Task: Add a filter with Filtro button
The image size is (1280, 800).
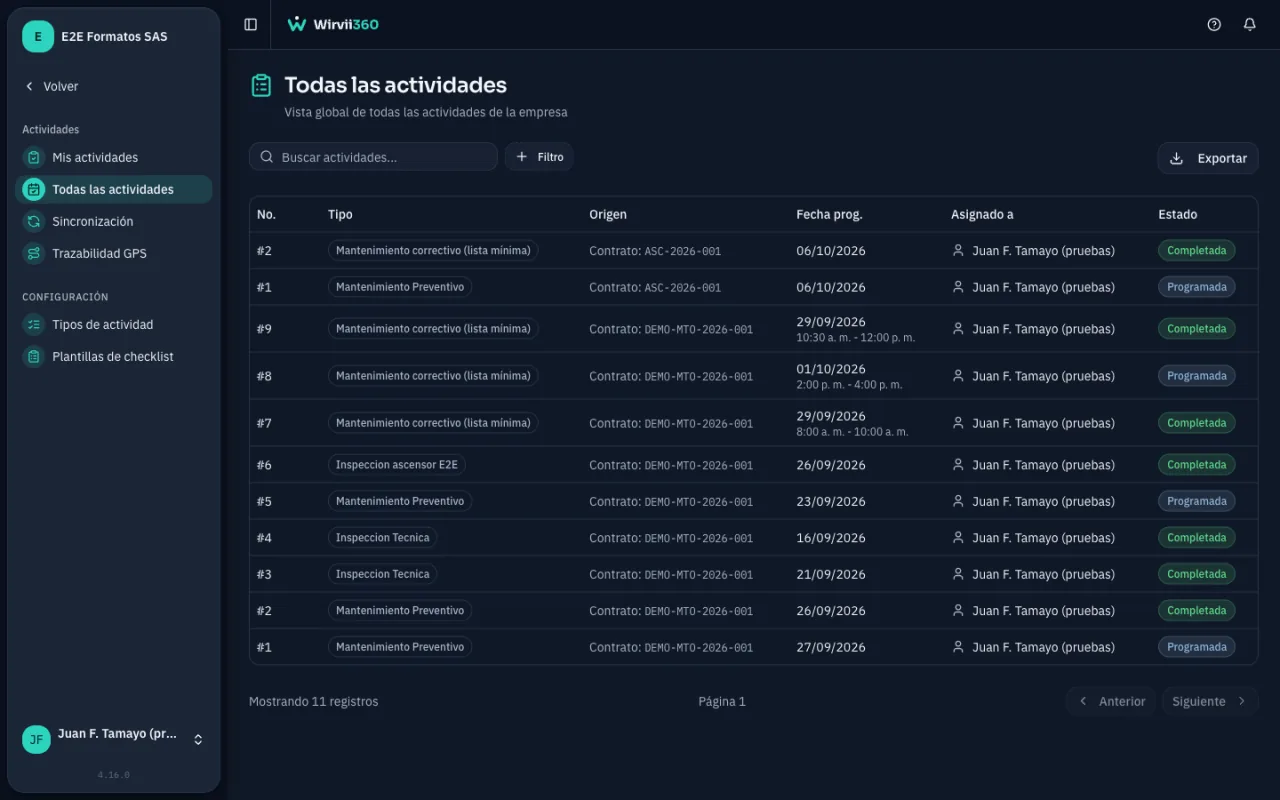Action: point(539,157)
